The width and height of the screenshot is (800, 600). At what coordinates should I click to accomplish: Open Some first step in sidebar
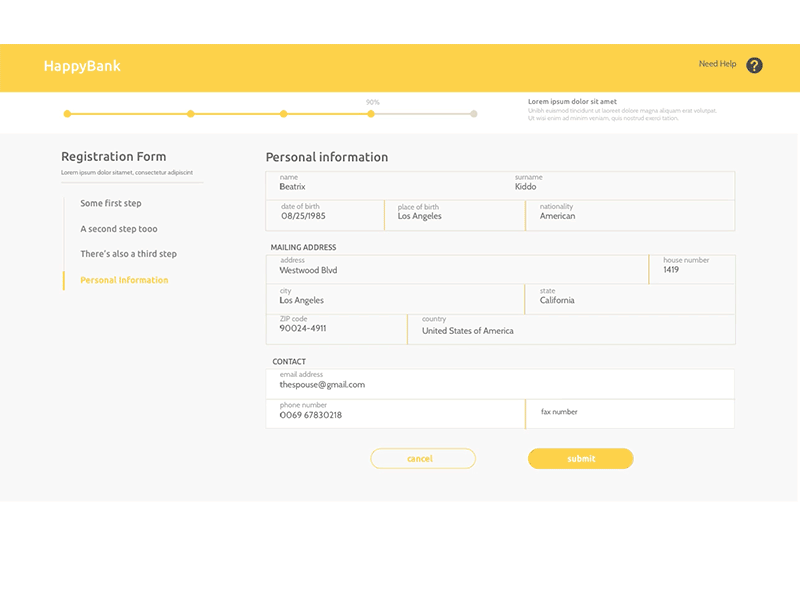coord(111,203)
